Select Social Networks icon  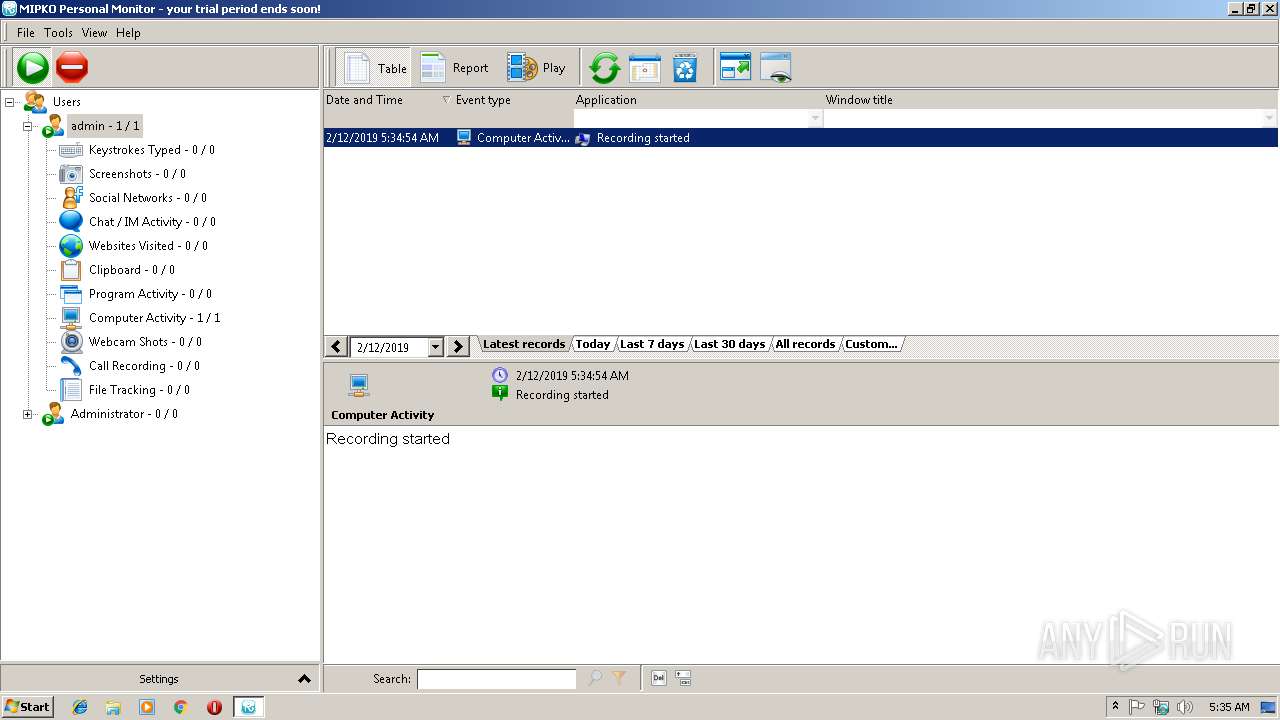click(71, 198)
